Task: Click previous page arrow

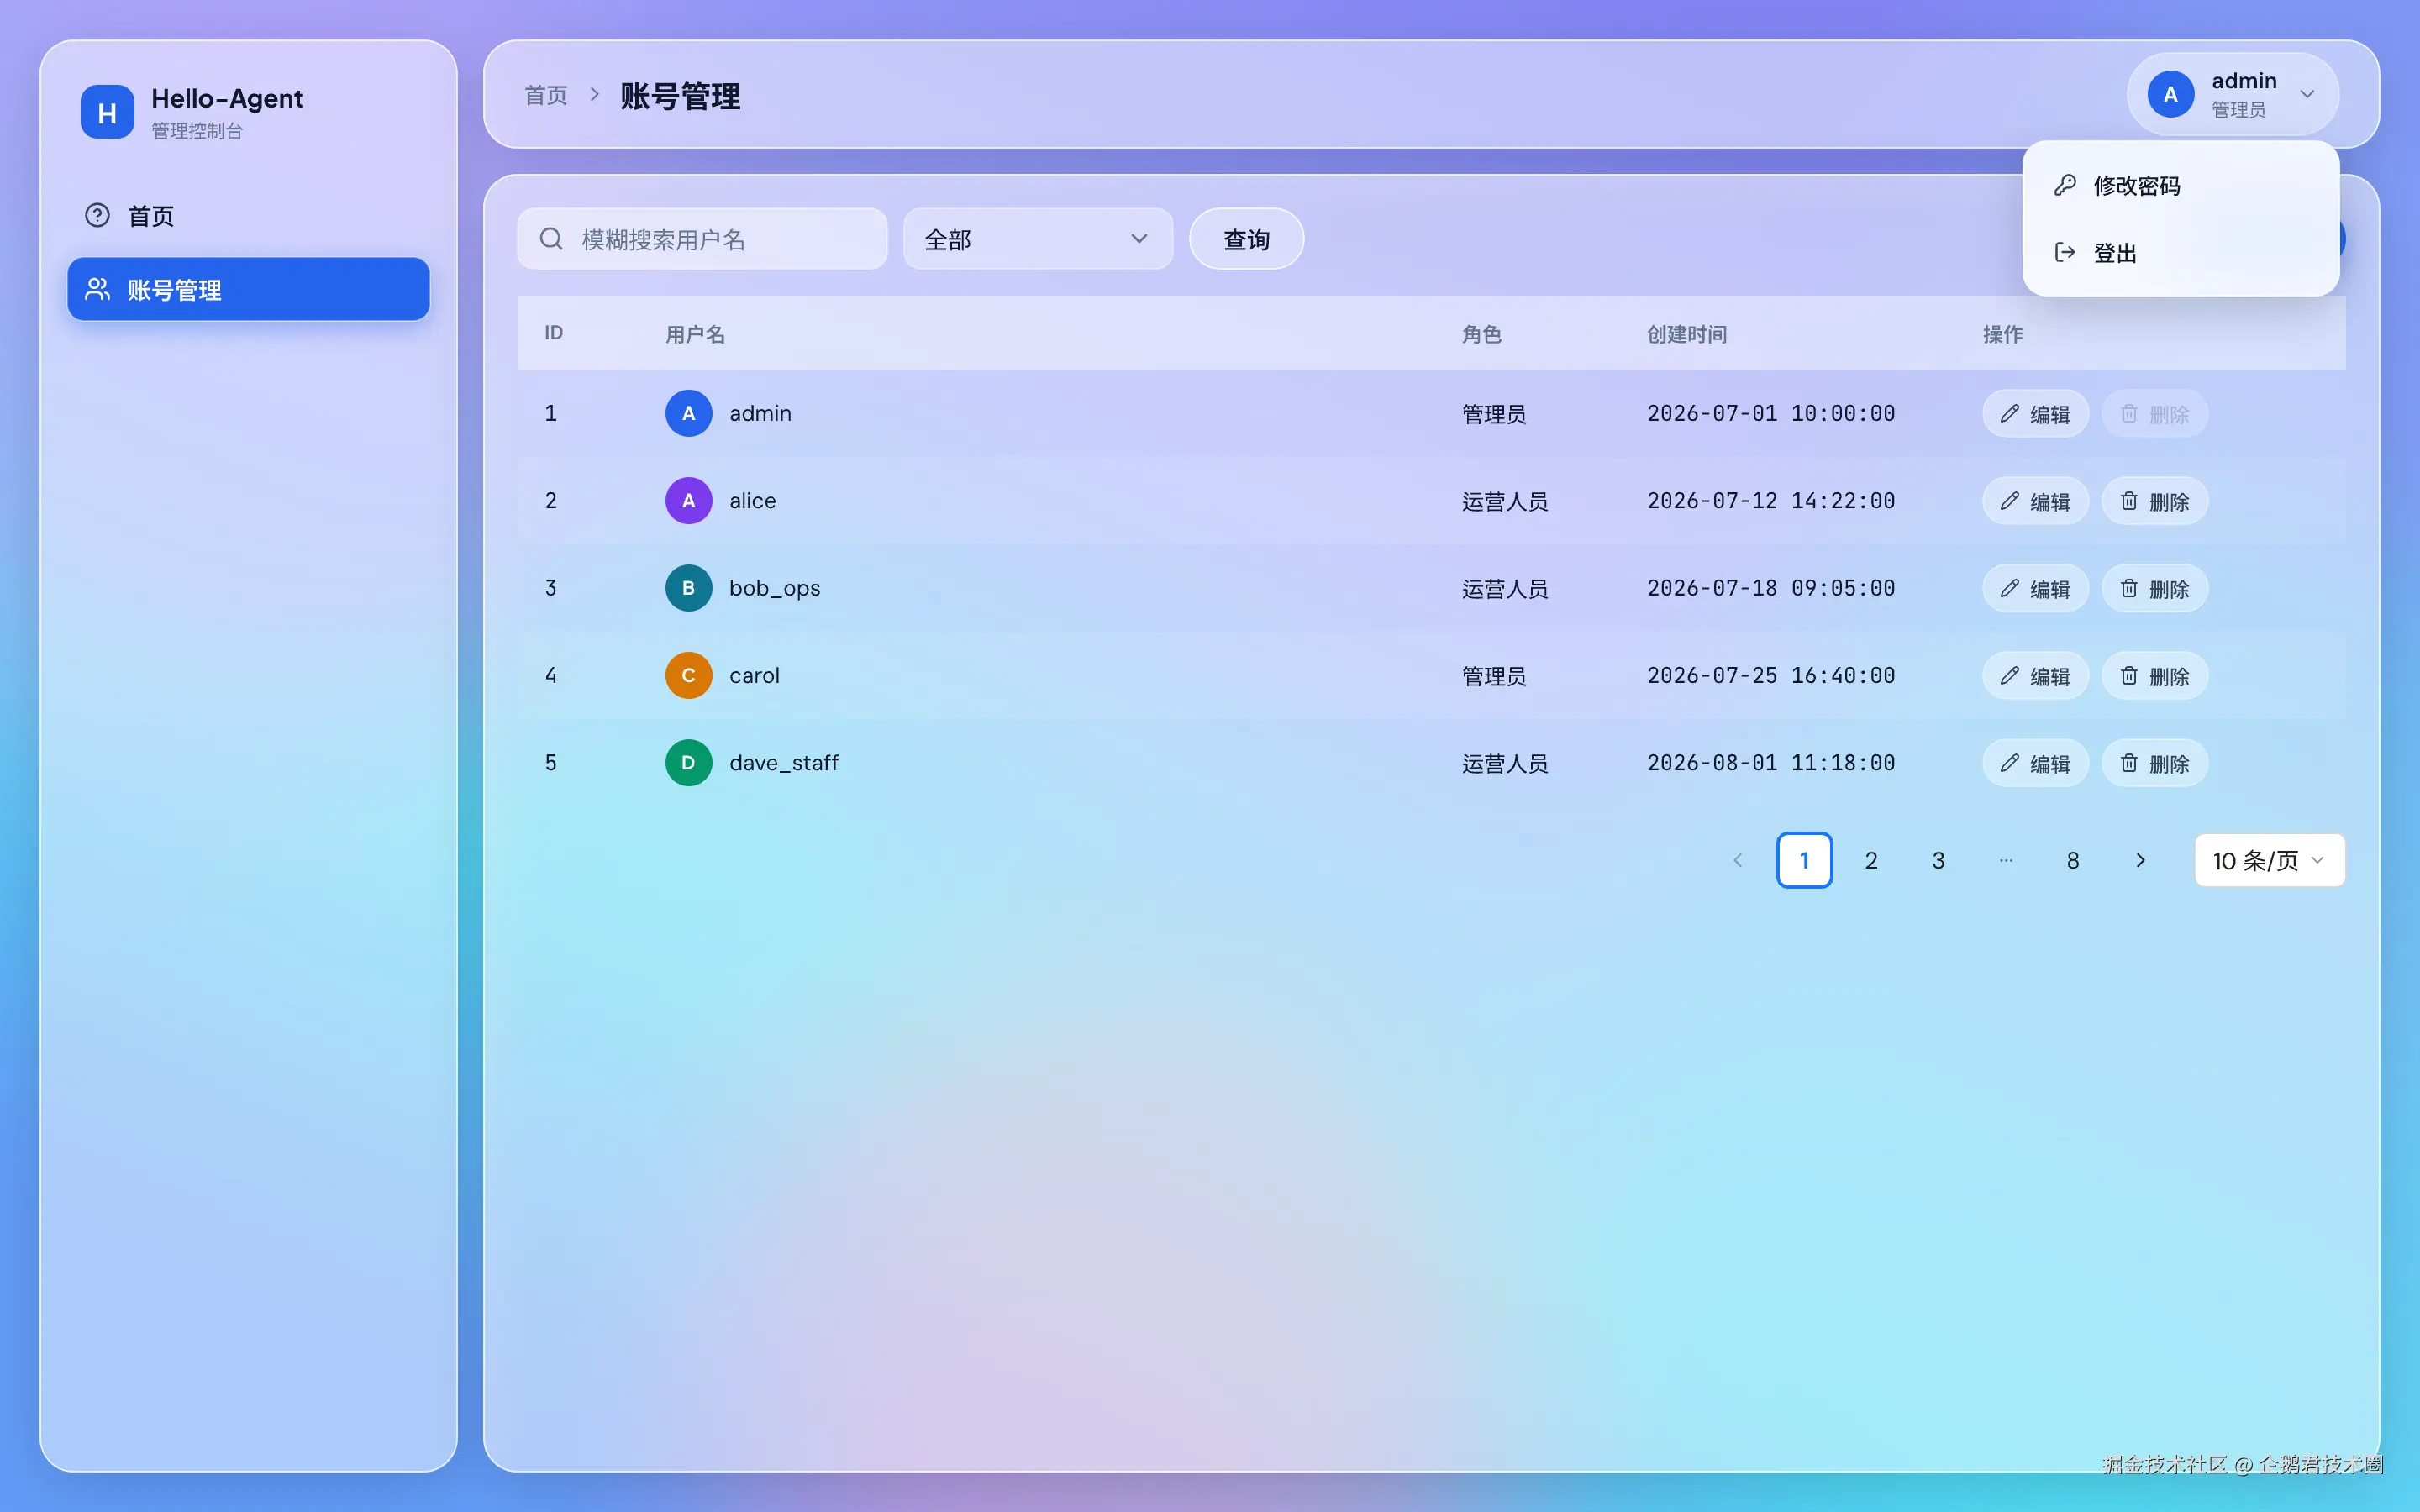Action: click(x=1737, y=860)
